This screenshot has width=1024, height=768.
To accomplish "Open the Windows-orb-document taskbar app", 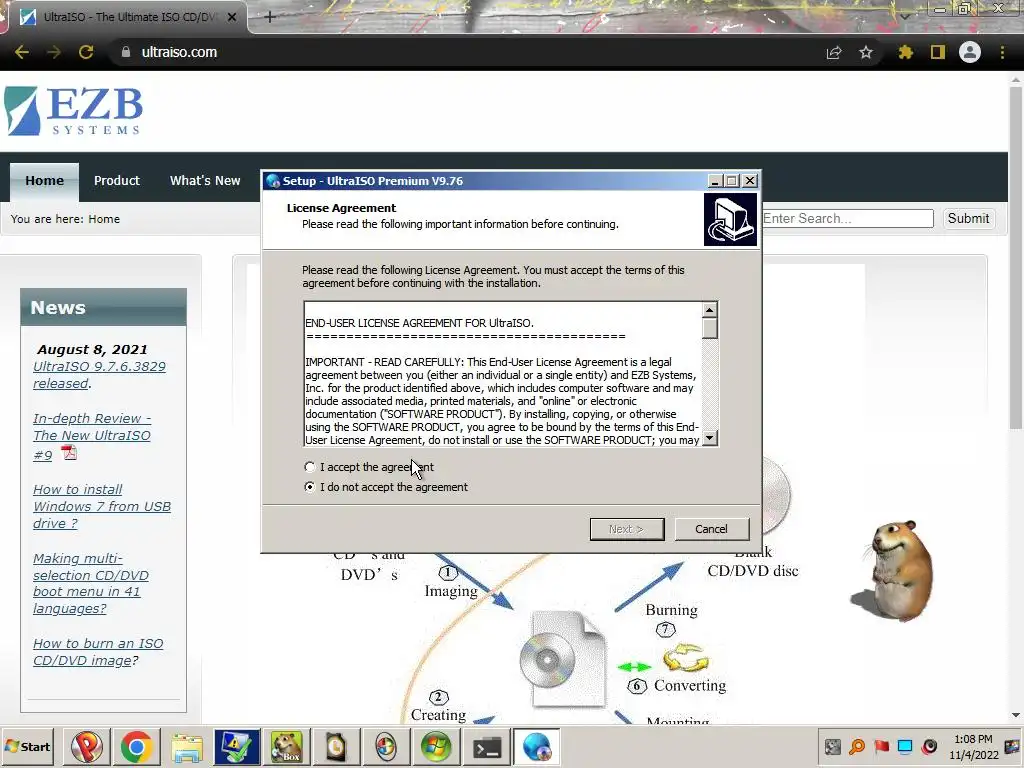I will (386, 747).
